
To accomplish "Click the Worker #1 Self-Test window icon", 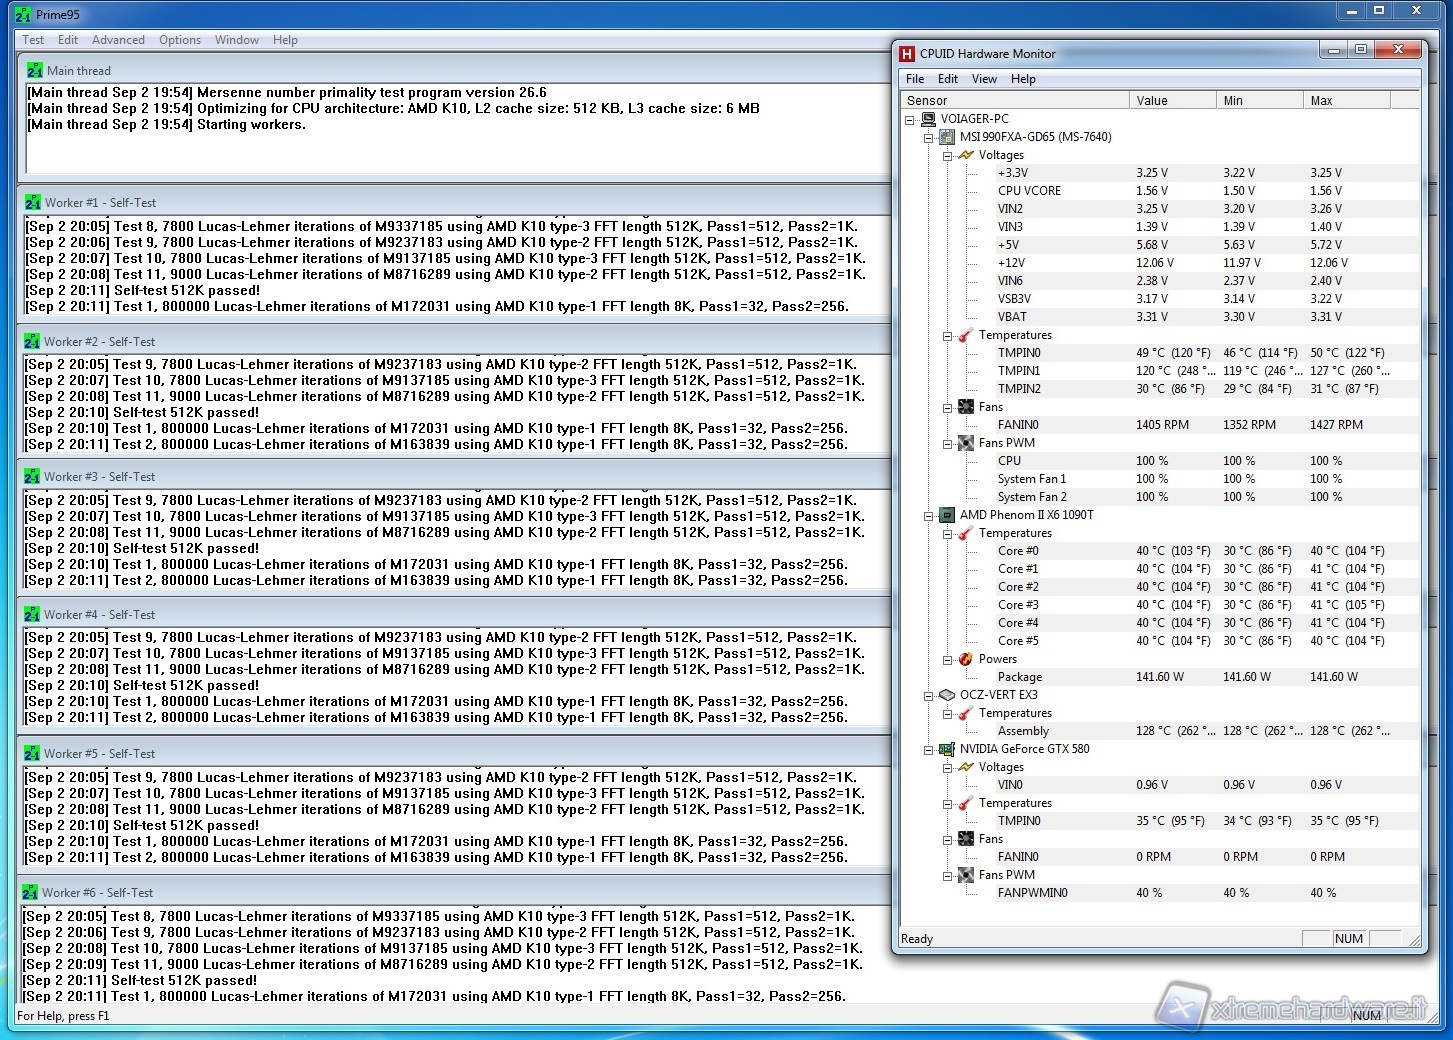I will (33, 203).
